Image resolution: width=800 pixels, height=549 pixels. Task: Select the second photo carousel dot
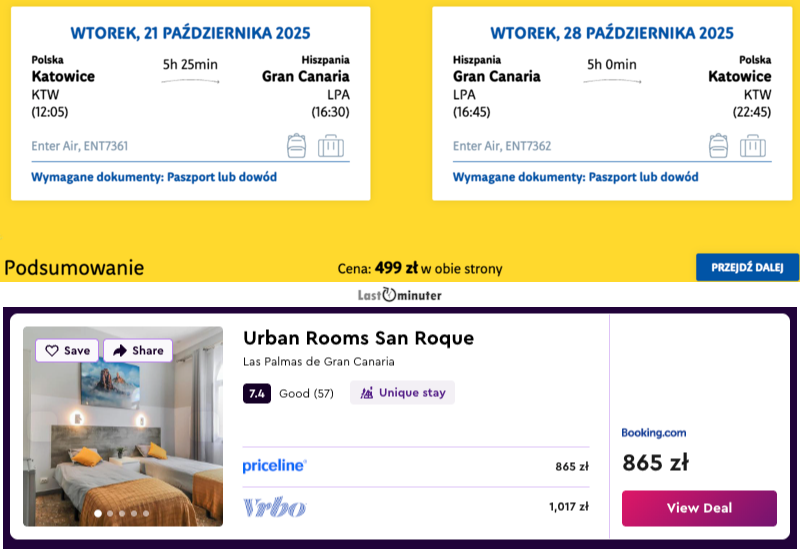pyautogui.click(x=110, y=514)
